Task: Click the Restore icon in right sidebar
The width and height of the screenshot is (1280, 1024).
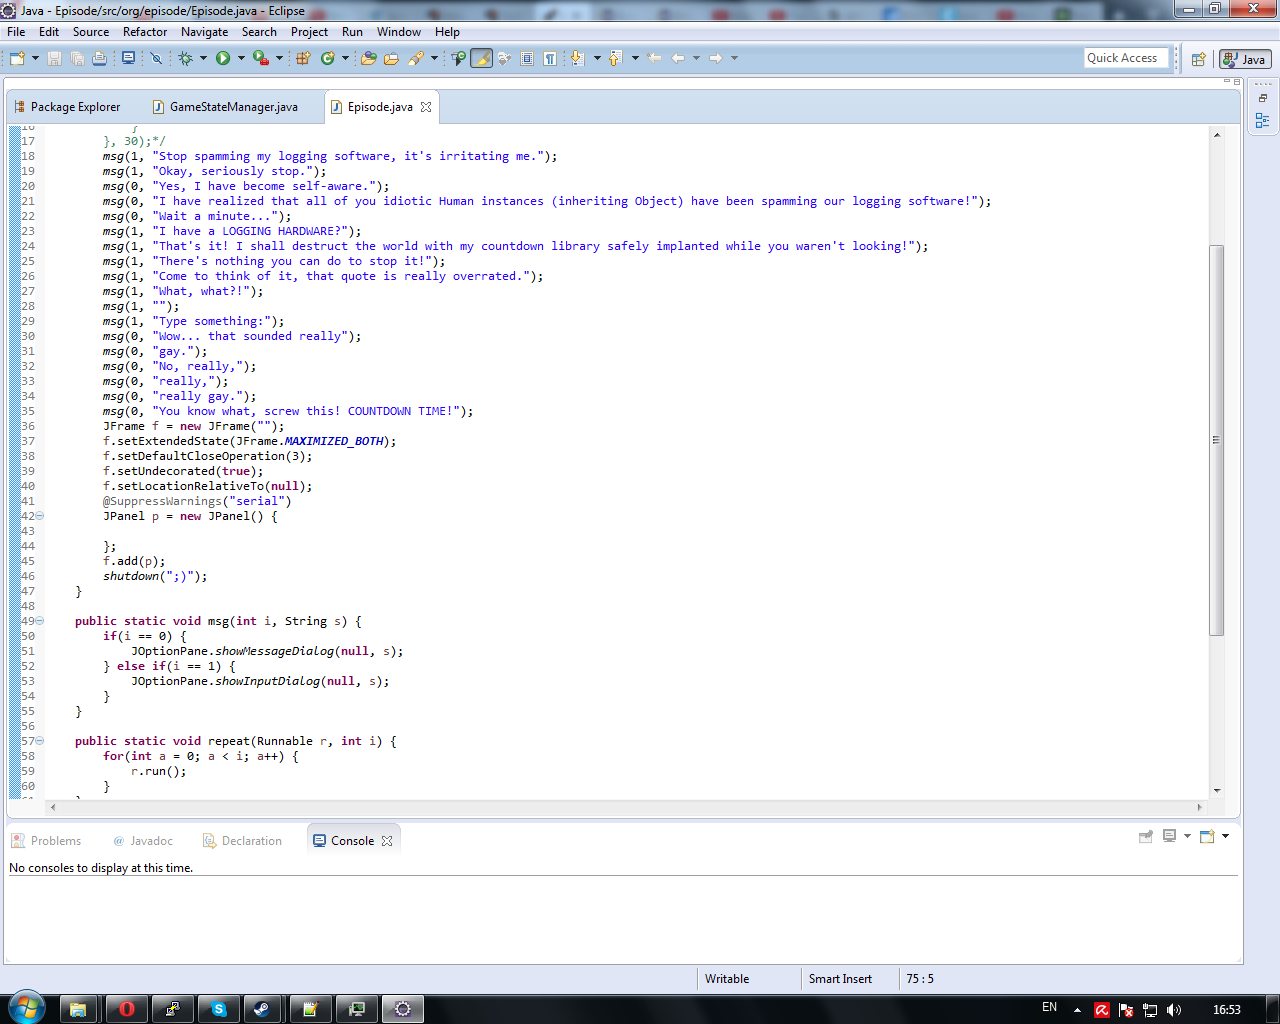Action: click(x=1263, y=98)
